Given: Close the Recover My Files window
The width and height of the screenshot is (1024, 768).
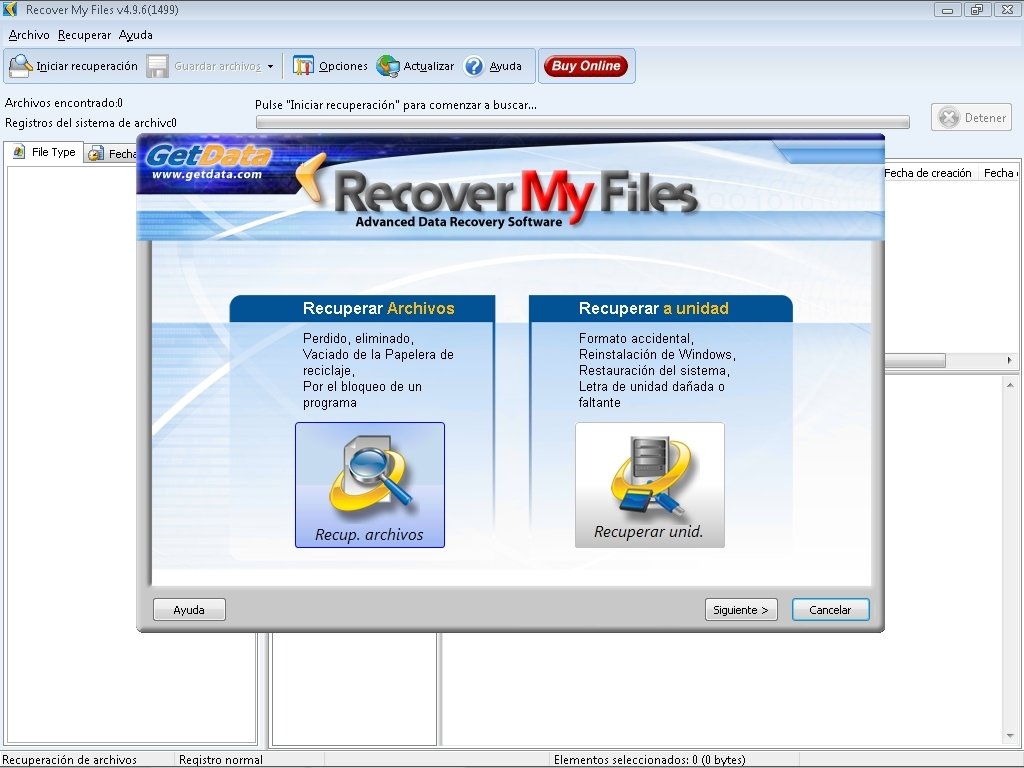Looking at the screenshot, I should pyautogui.click(x=1007, y=10).
